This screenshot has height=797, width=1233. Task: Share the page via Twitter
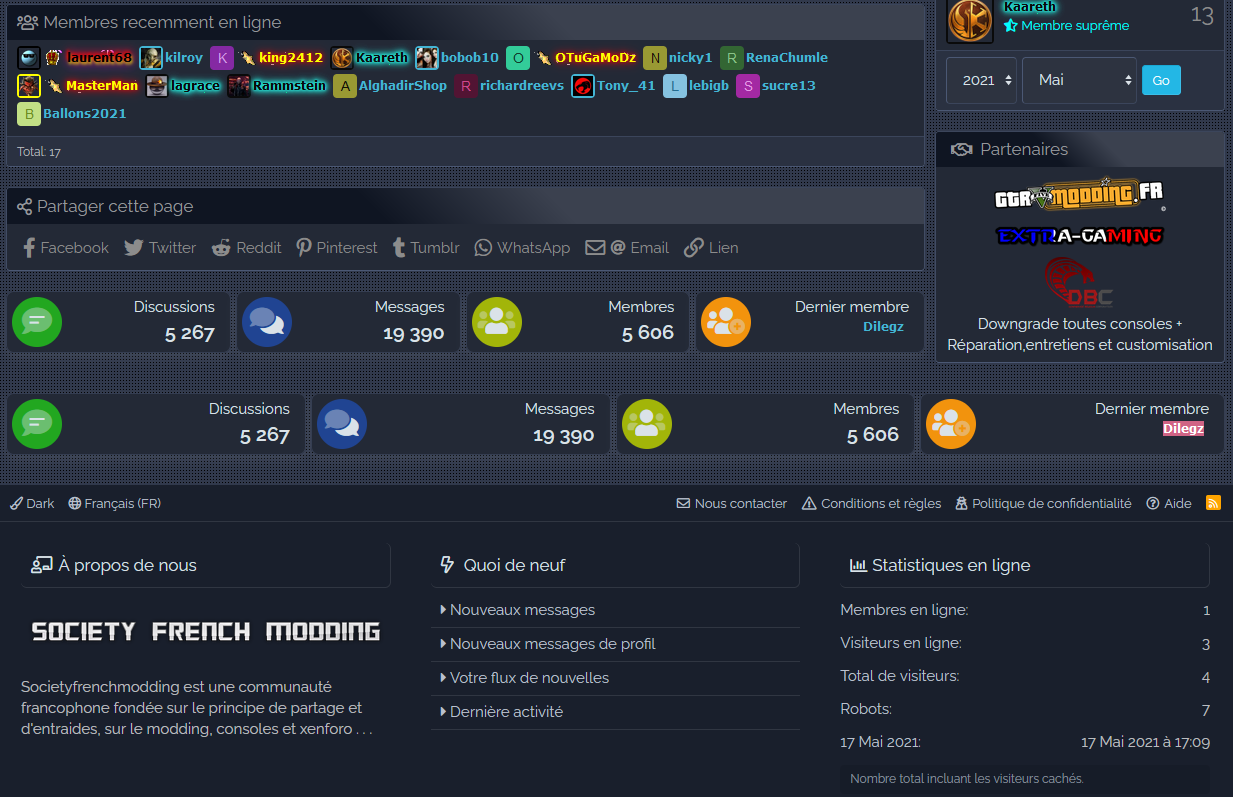[x=160, y=248]
